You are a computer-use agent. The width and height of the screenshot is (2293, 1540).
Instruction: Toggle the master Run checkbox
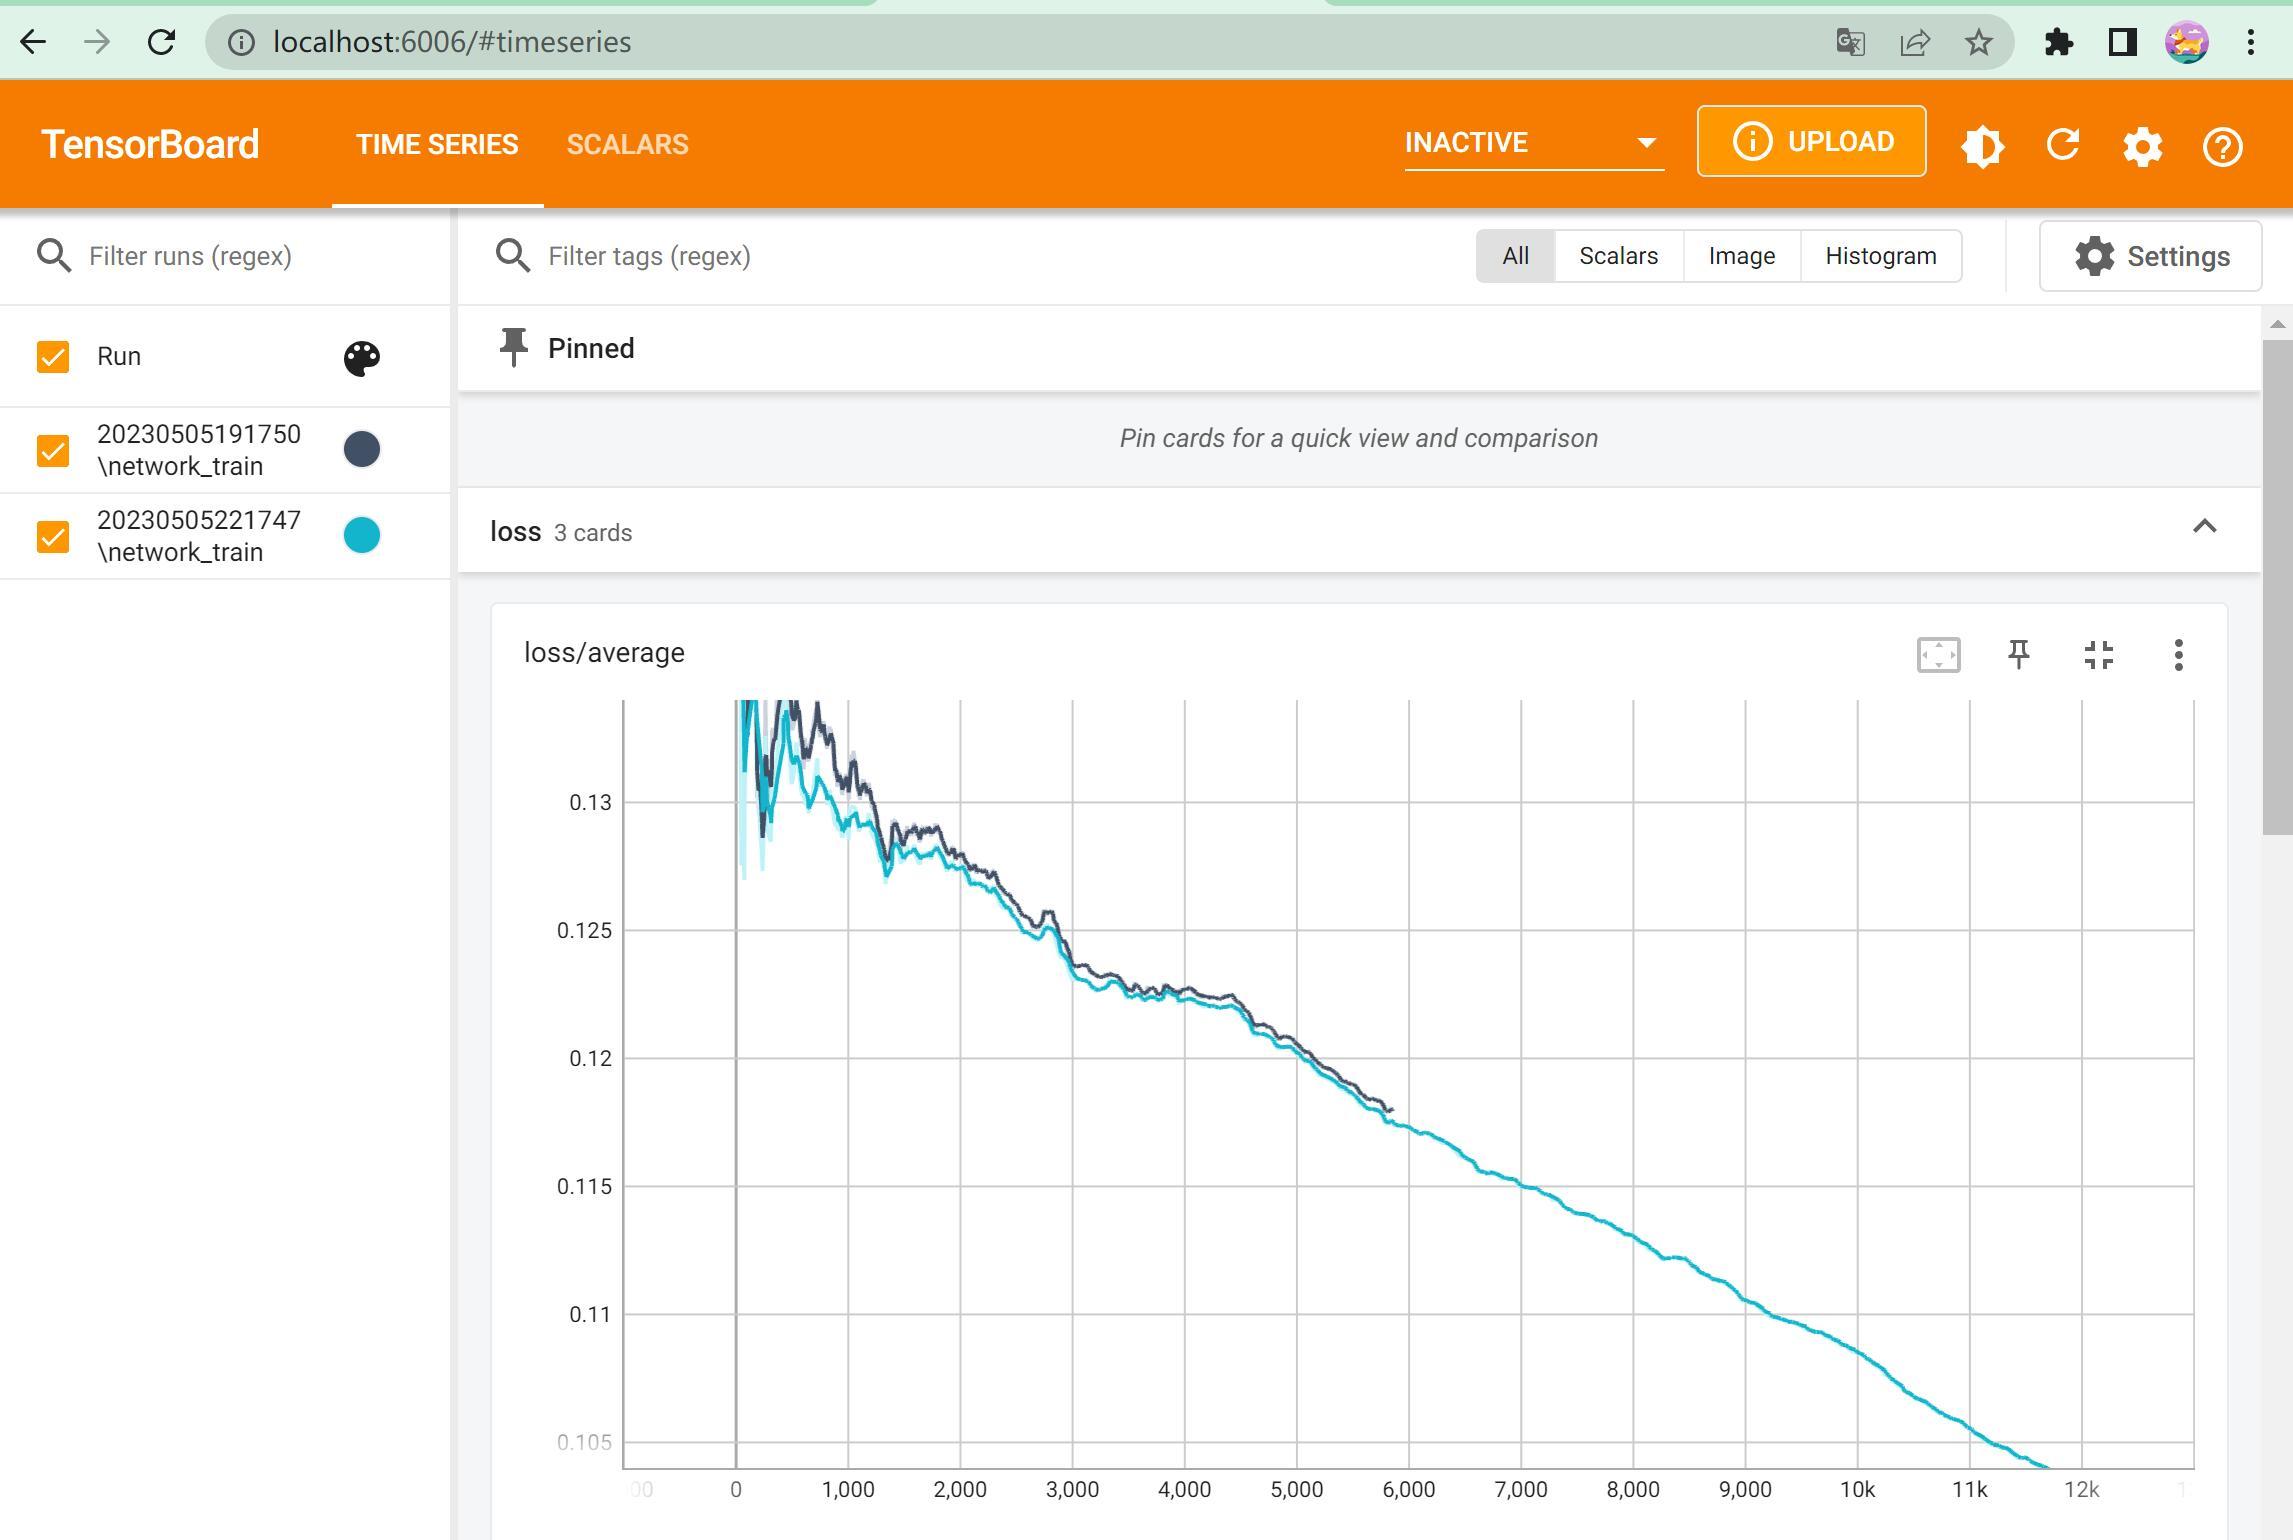point(53,357)
